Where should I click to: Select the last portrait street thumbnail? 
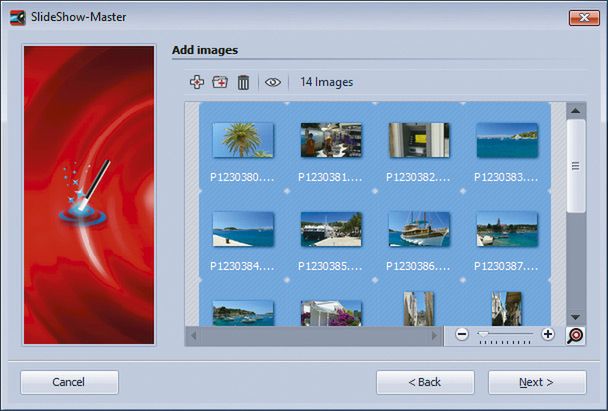pyautogui.click(x=507, y=309)
